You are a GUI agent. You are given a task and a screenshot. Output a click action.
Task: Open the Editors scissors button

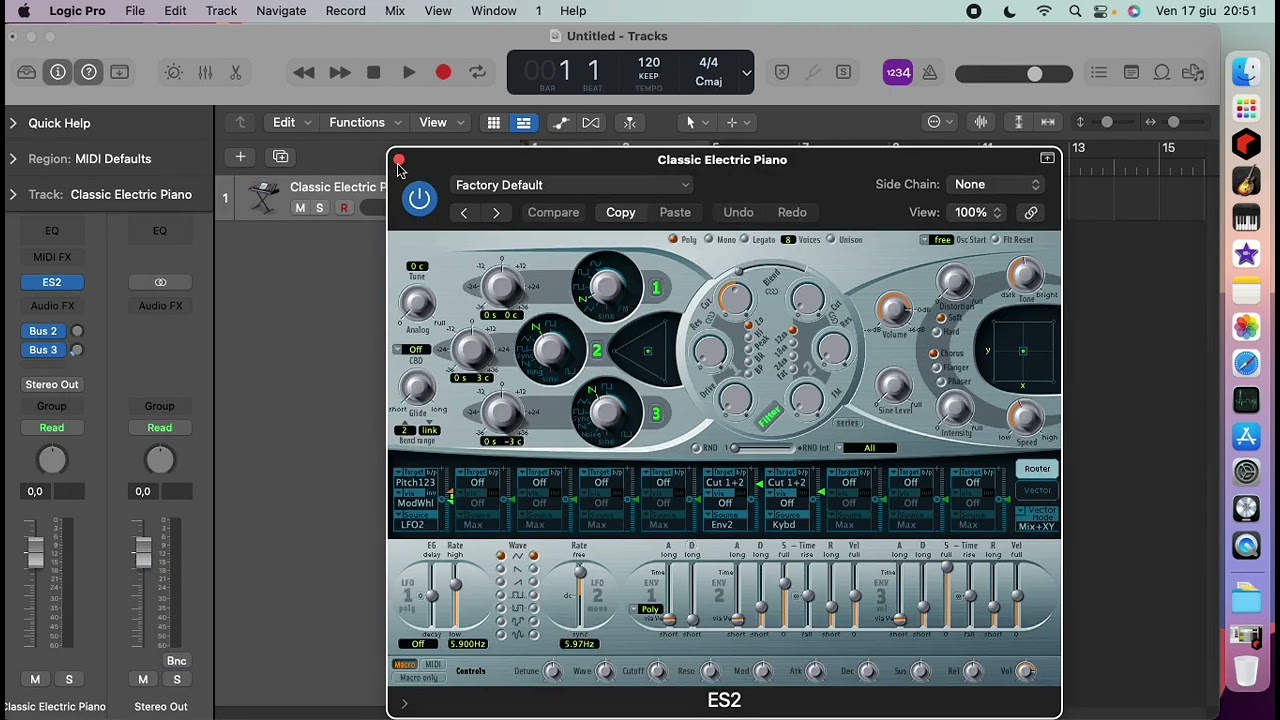pyautogui.click(x=236, y=72)
